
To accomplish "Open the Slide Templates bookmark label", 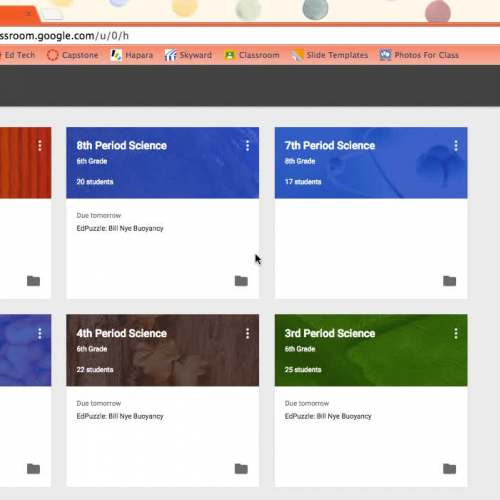I will tap(337, 55).
